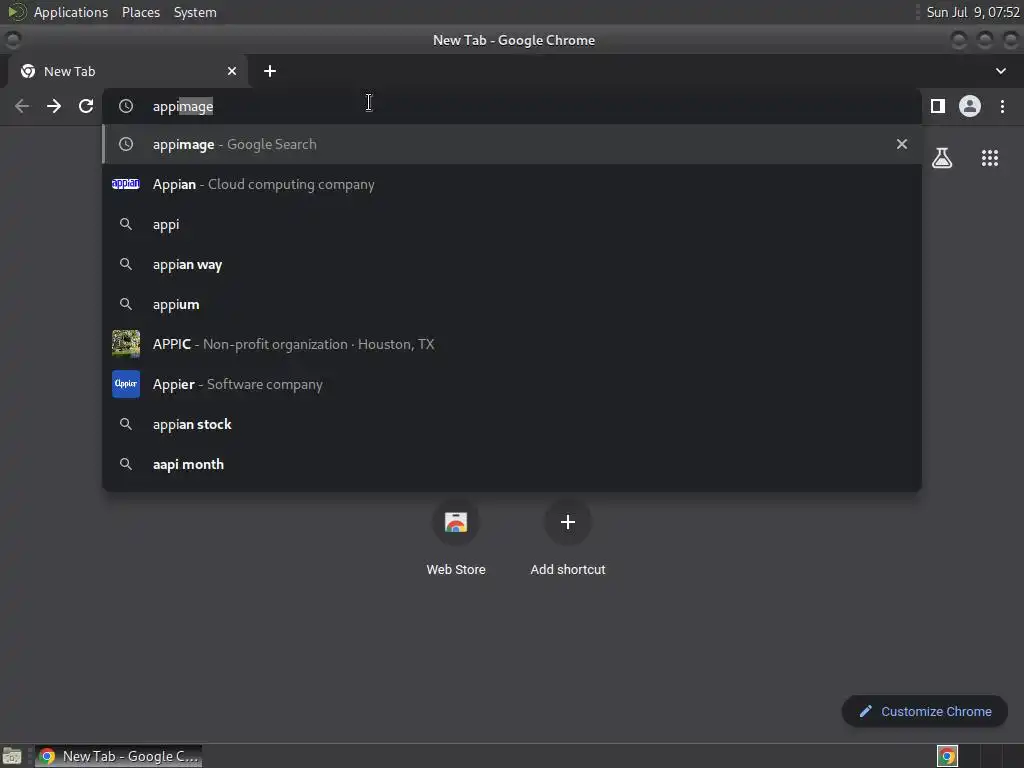Select the appimage Google Search suggestion
1024x768 pixels.
(x=512, y=144)
